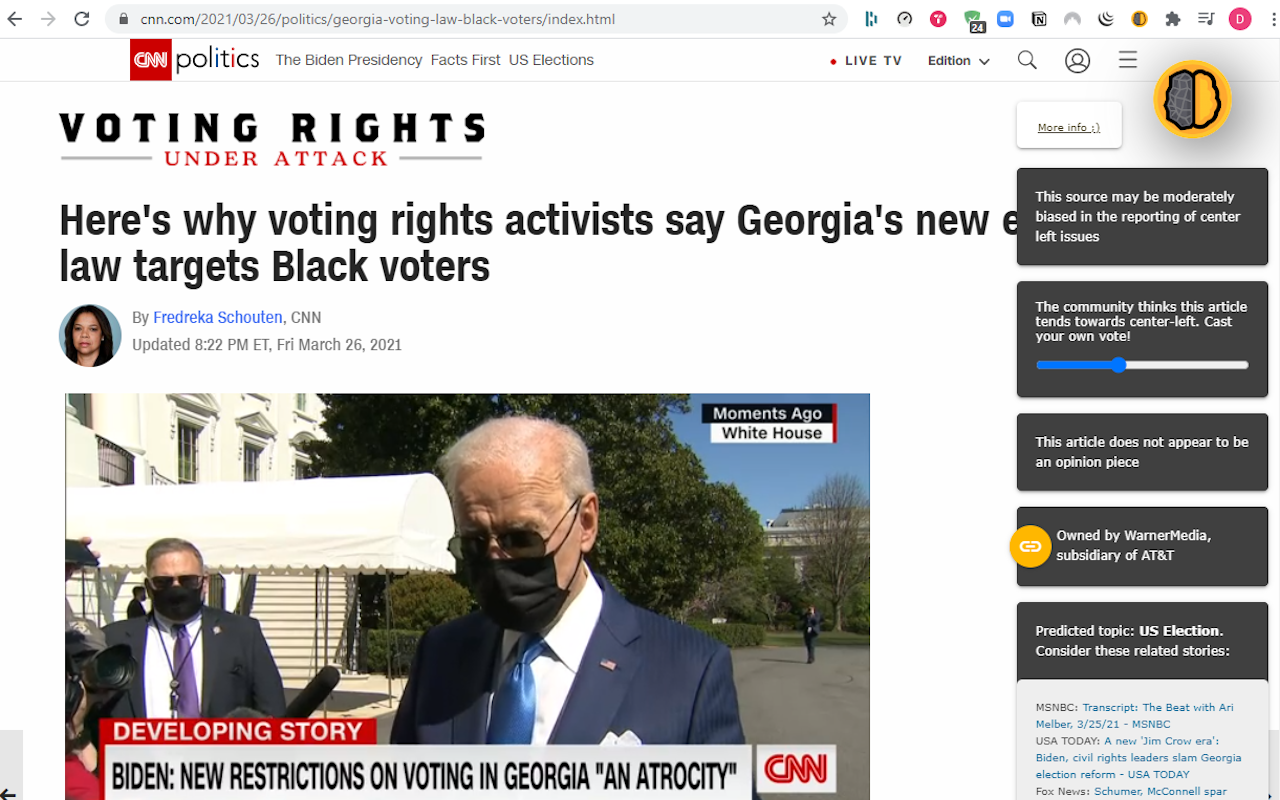1280x800 pixels.
Task: Reload the page
Action: (x=82, y=19)
